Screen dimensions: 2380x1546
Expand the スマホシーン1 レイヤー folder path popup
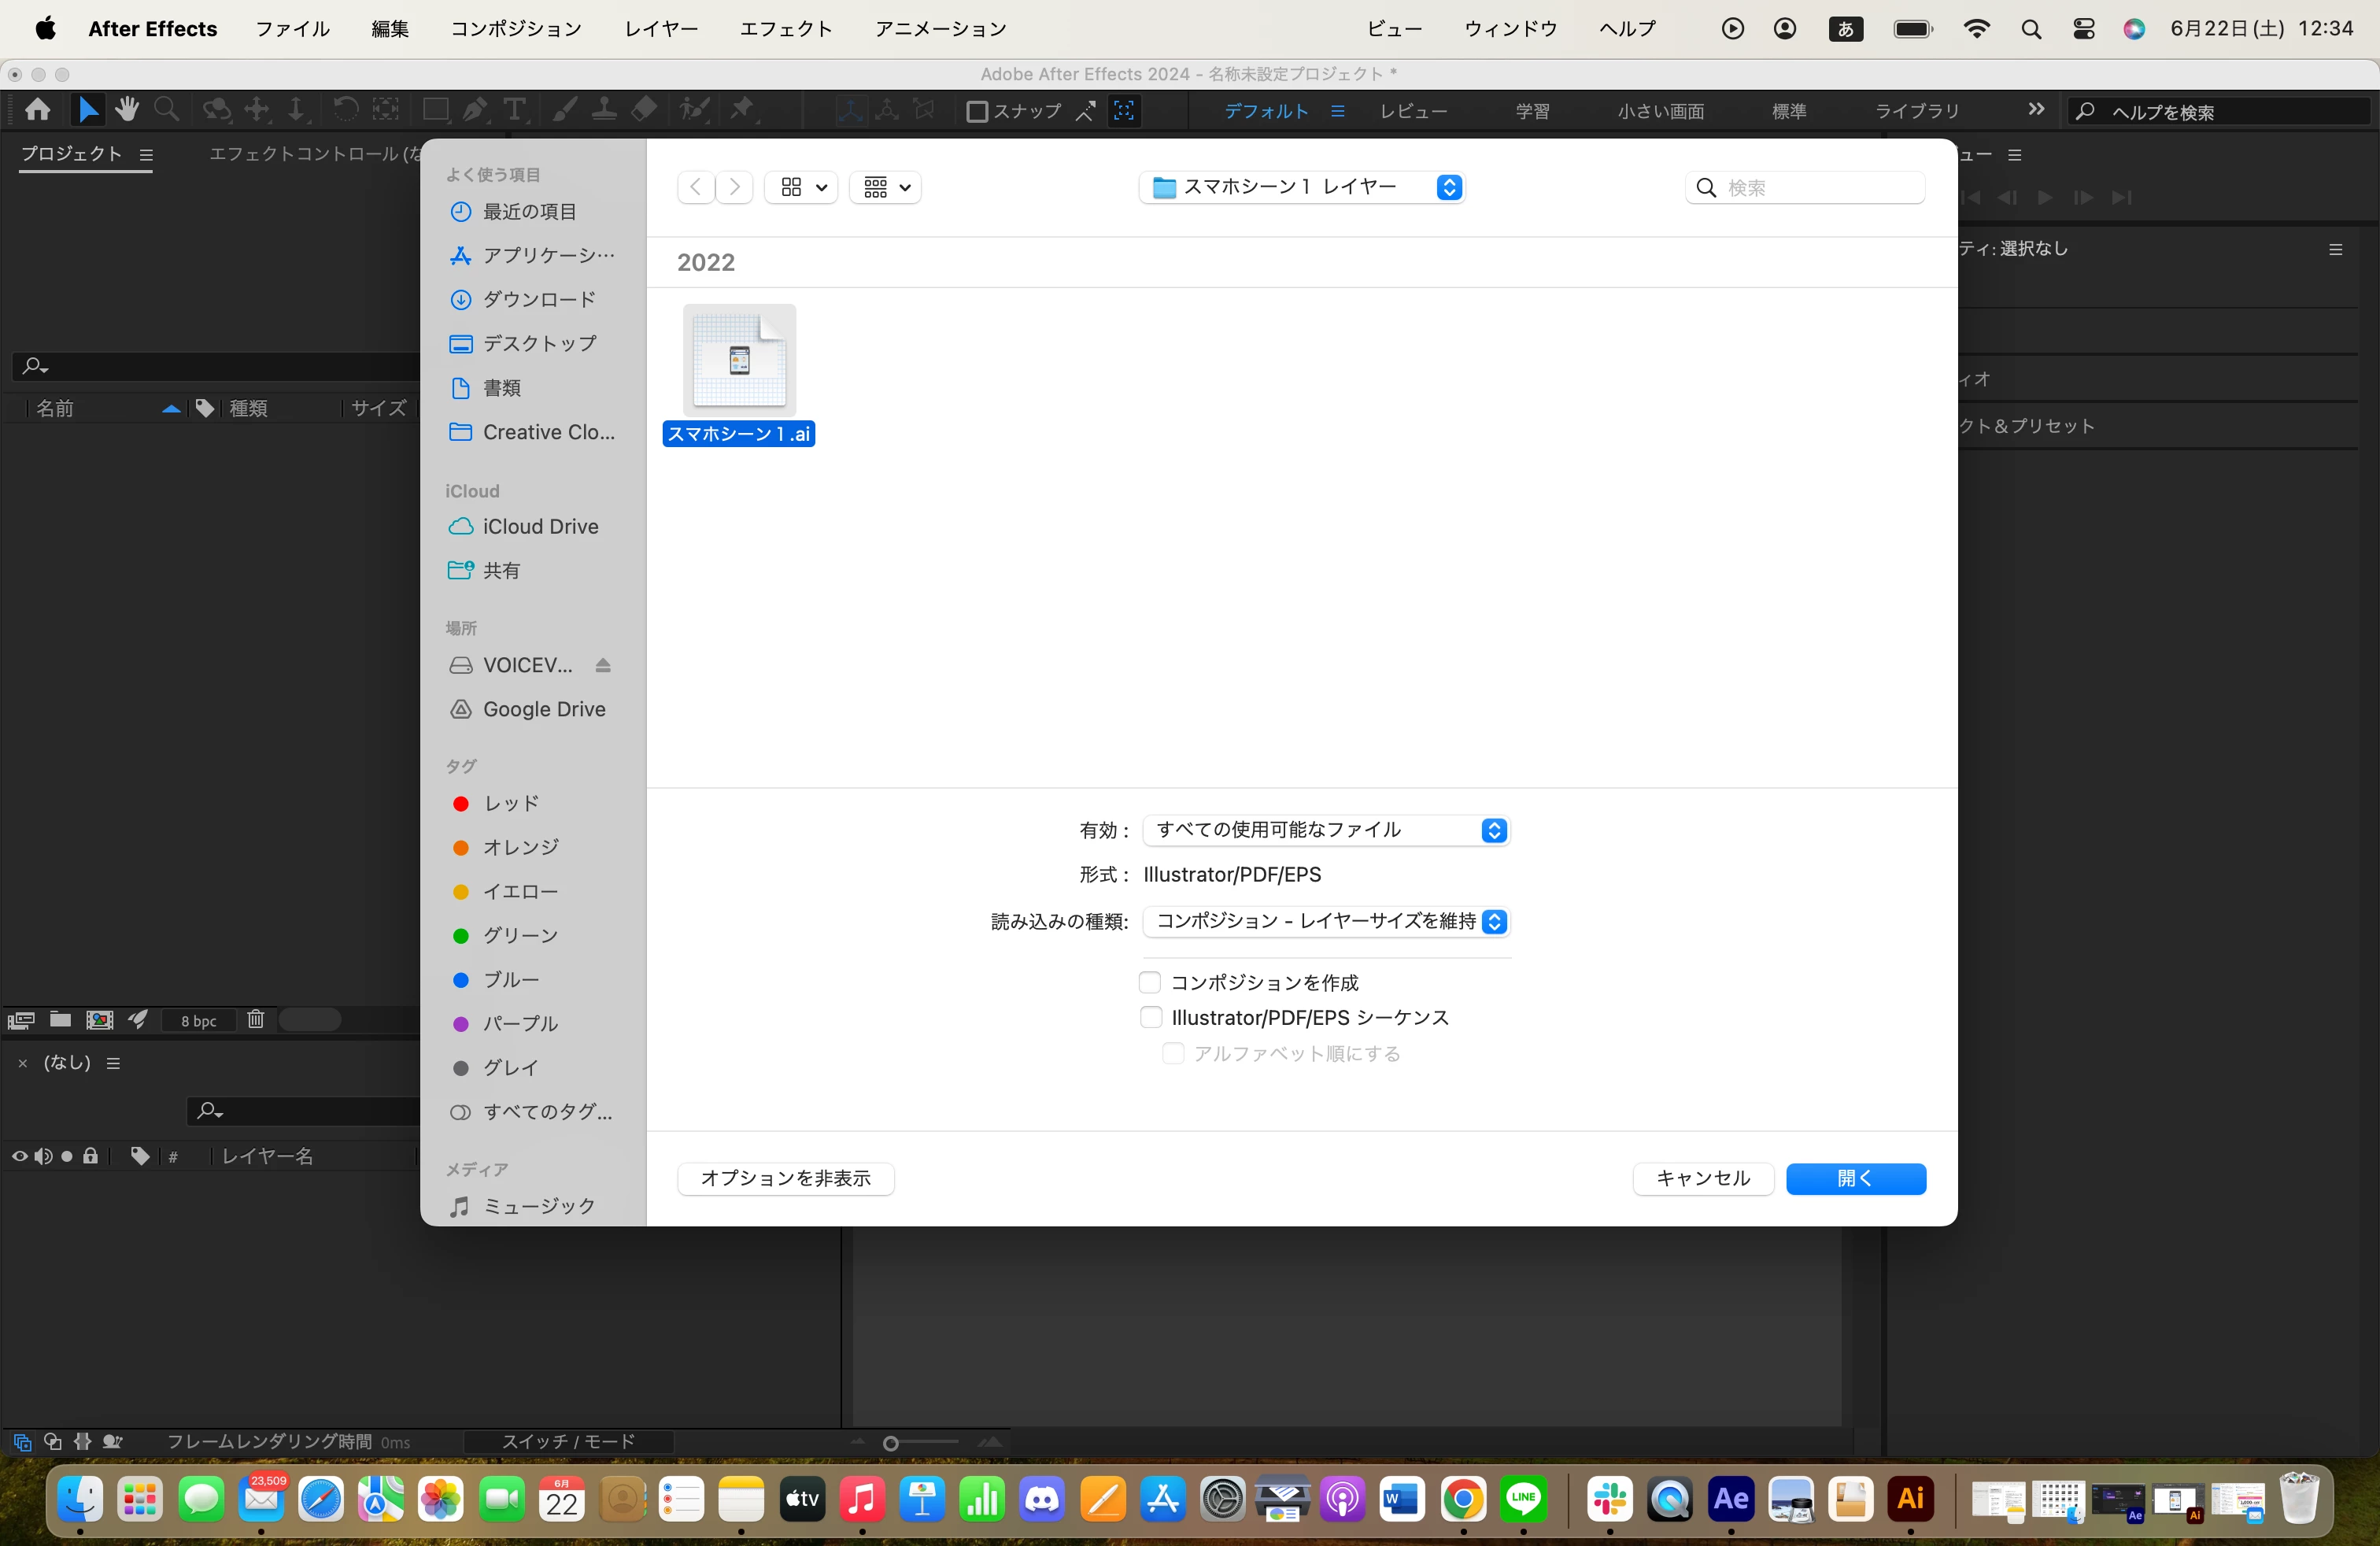pyautogui.click(x=1302, y=187)
